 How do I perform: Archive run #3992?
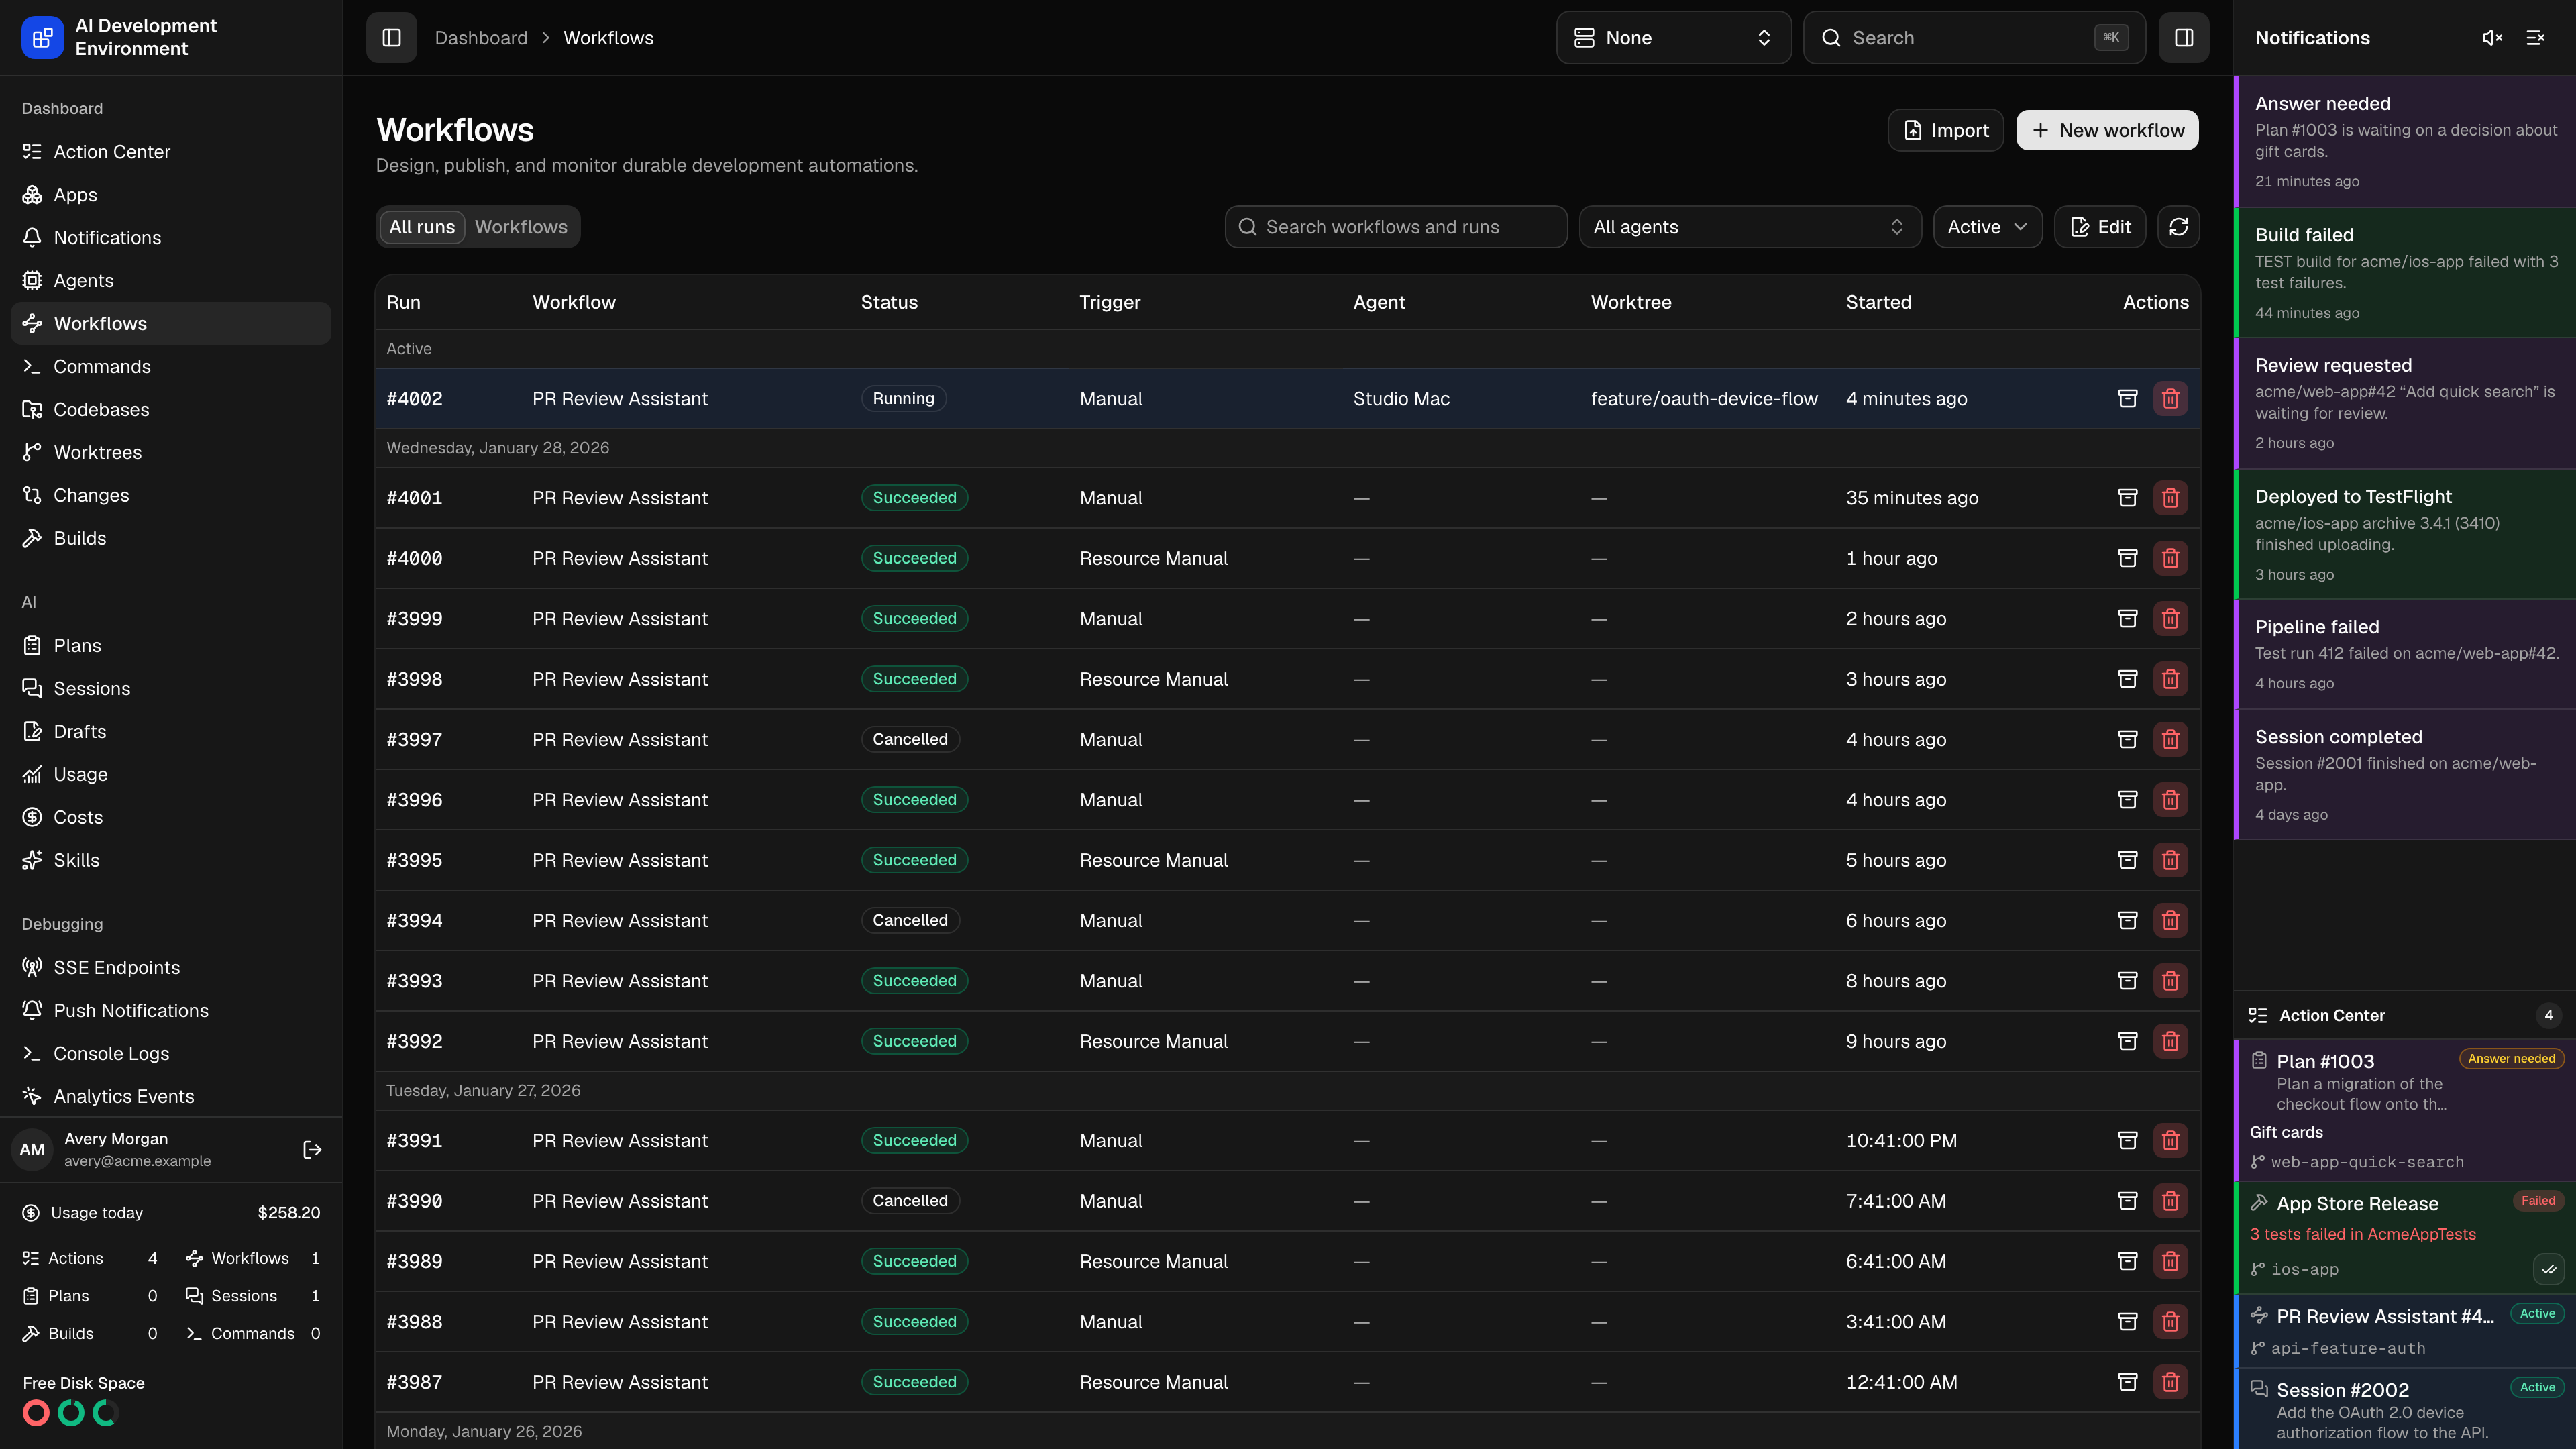2128,1041
